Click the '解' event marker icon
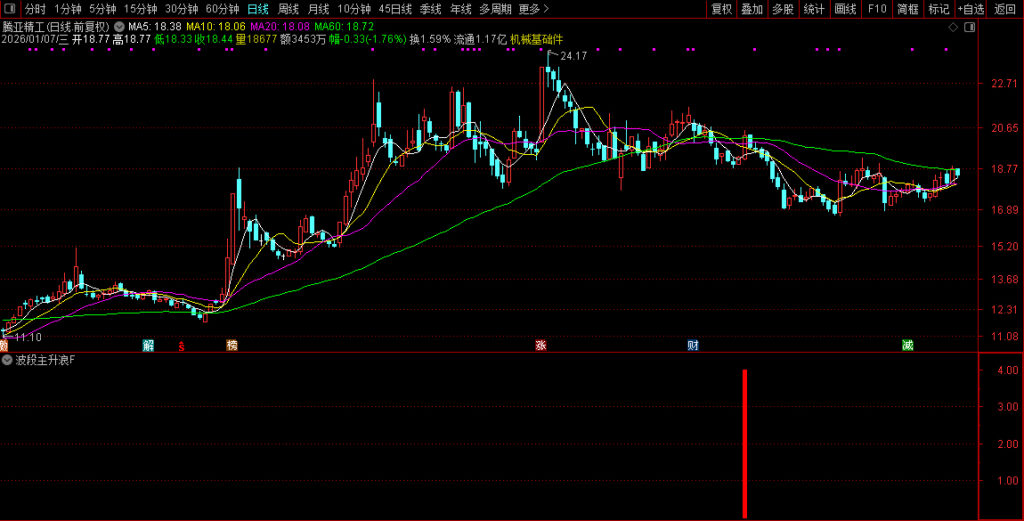The height and width of the screenshot is (521, 1024). coord(148,346)
